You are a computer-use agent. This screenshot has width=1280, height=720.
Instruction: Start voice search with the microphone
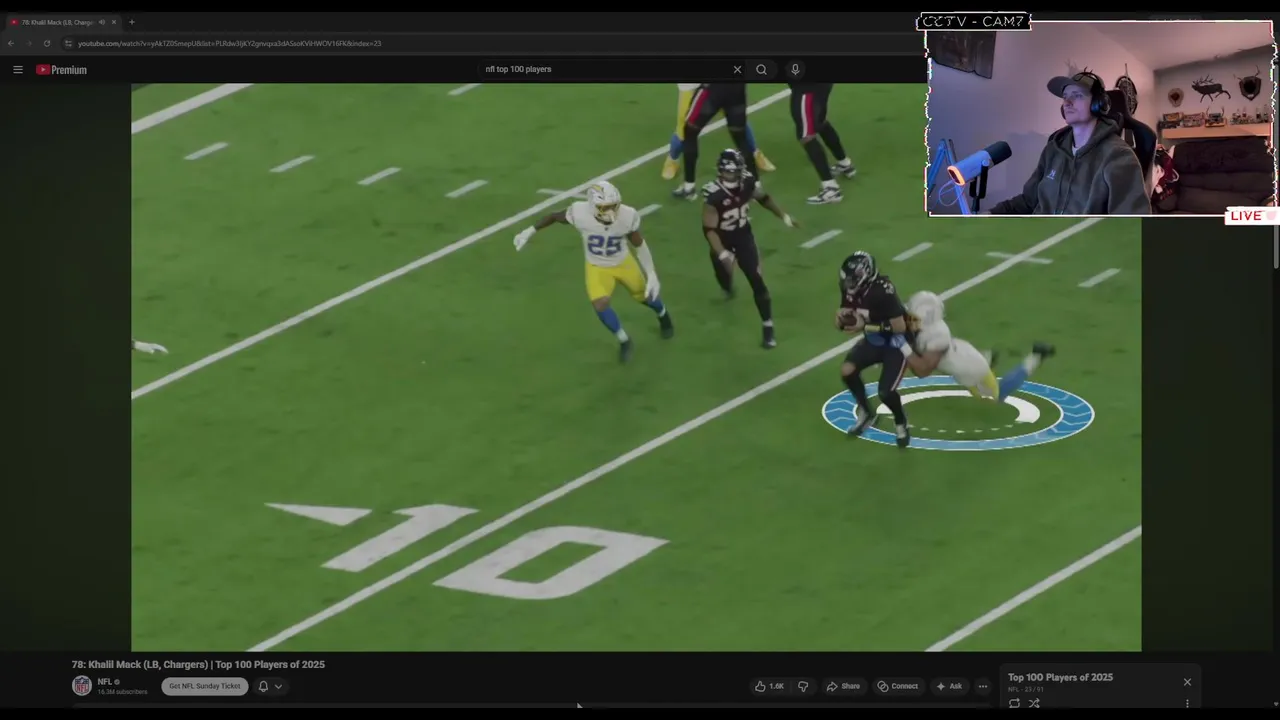point(795,69)
